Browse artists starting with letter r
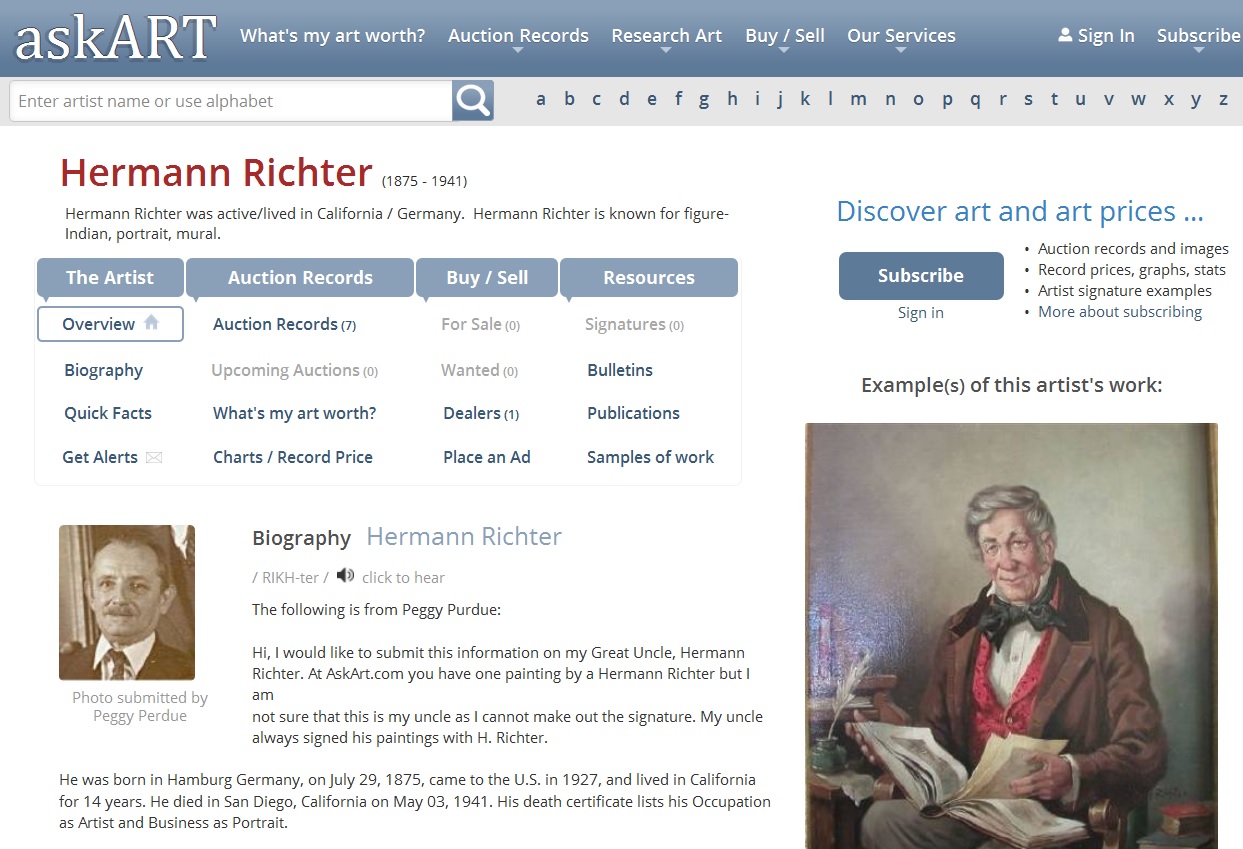This screenshot has width=1243, height=849. coord(1002,99)
